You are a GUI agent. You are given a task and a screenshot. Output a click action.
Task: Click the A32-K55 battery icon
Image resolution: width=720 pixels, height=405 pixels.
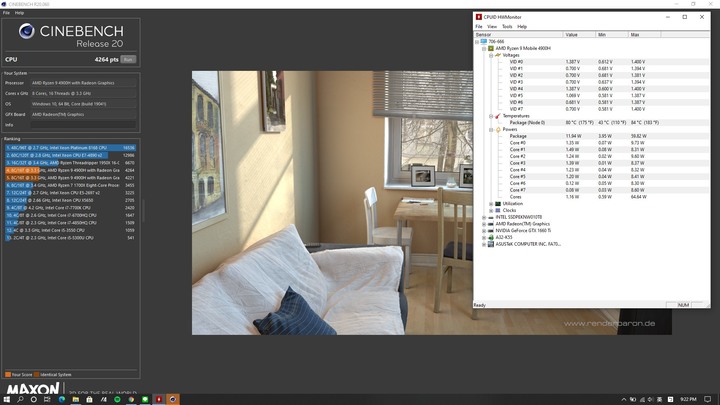click(491, 237)
